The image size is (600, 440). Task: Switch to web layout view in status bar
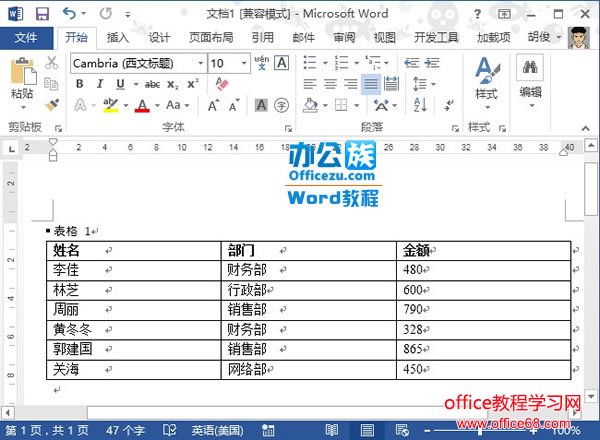[x=402, y=430]
